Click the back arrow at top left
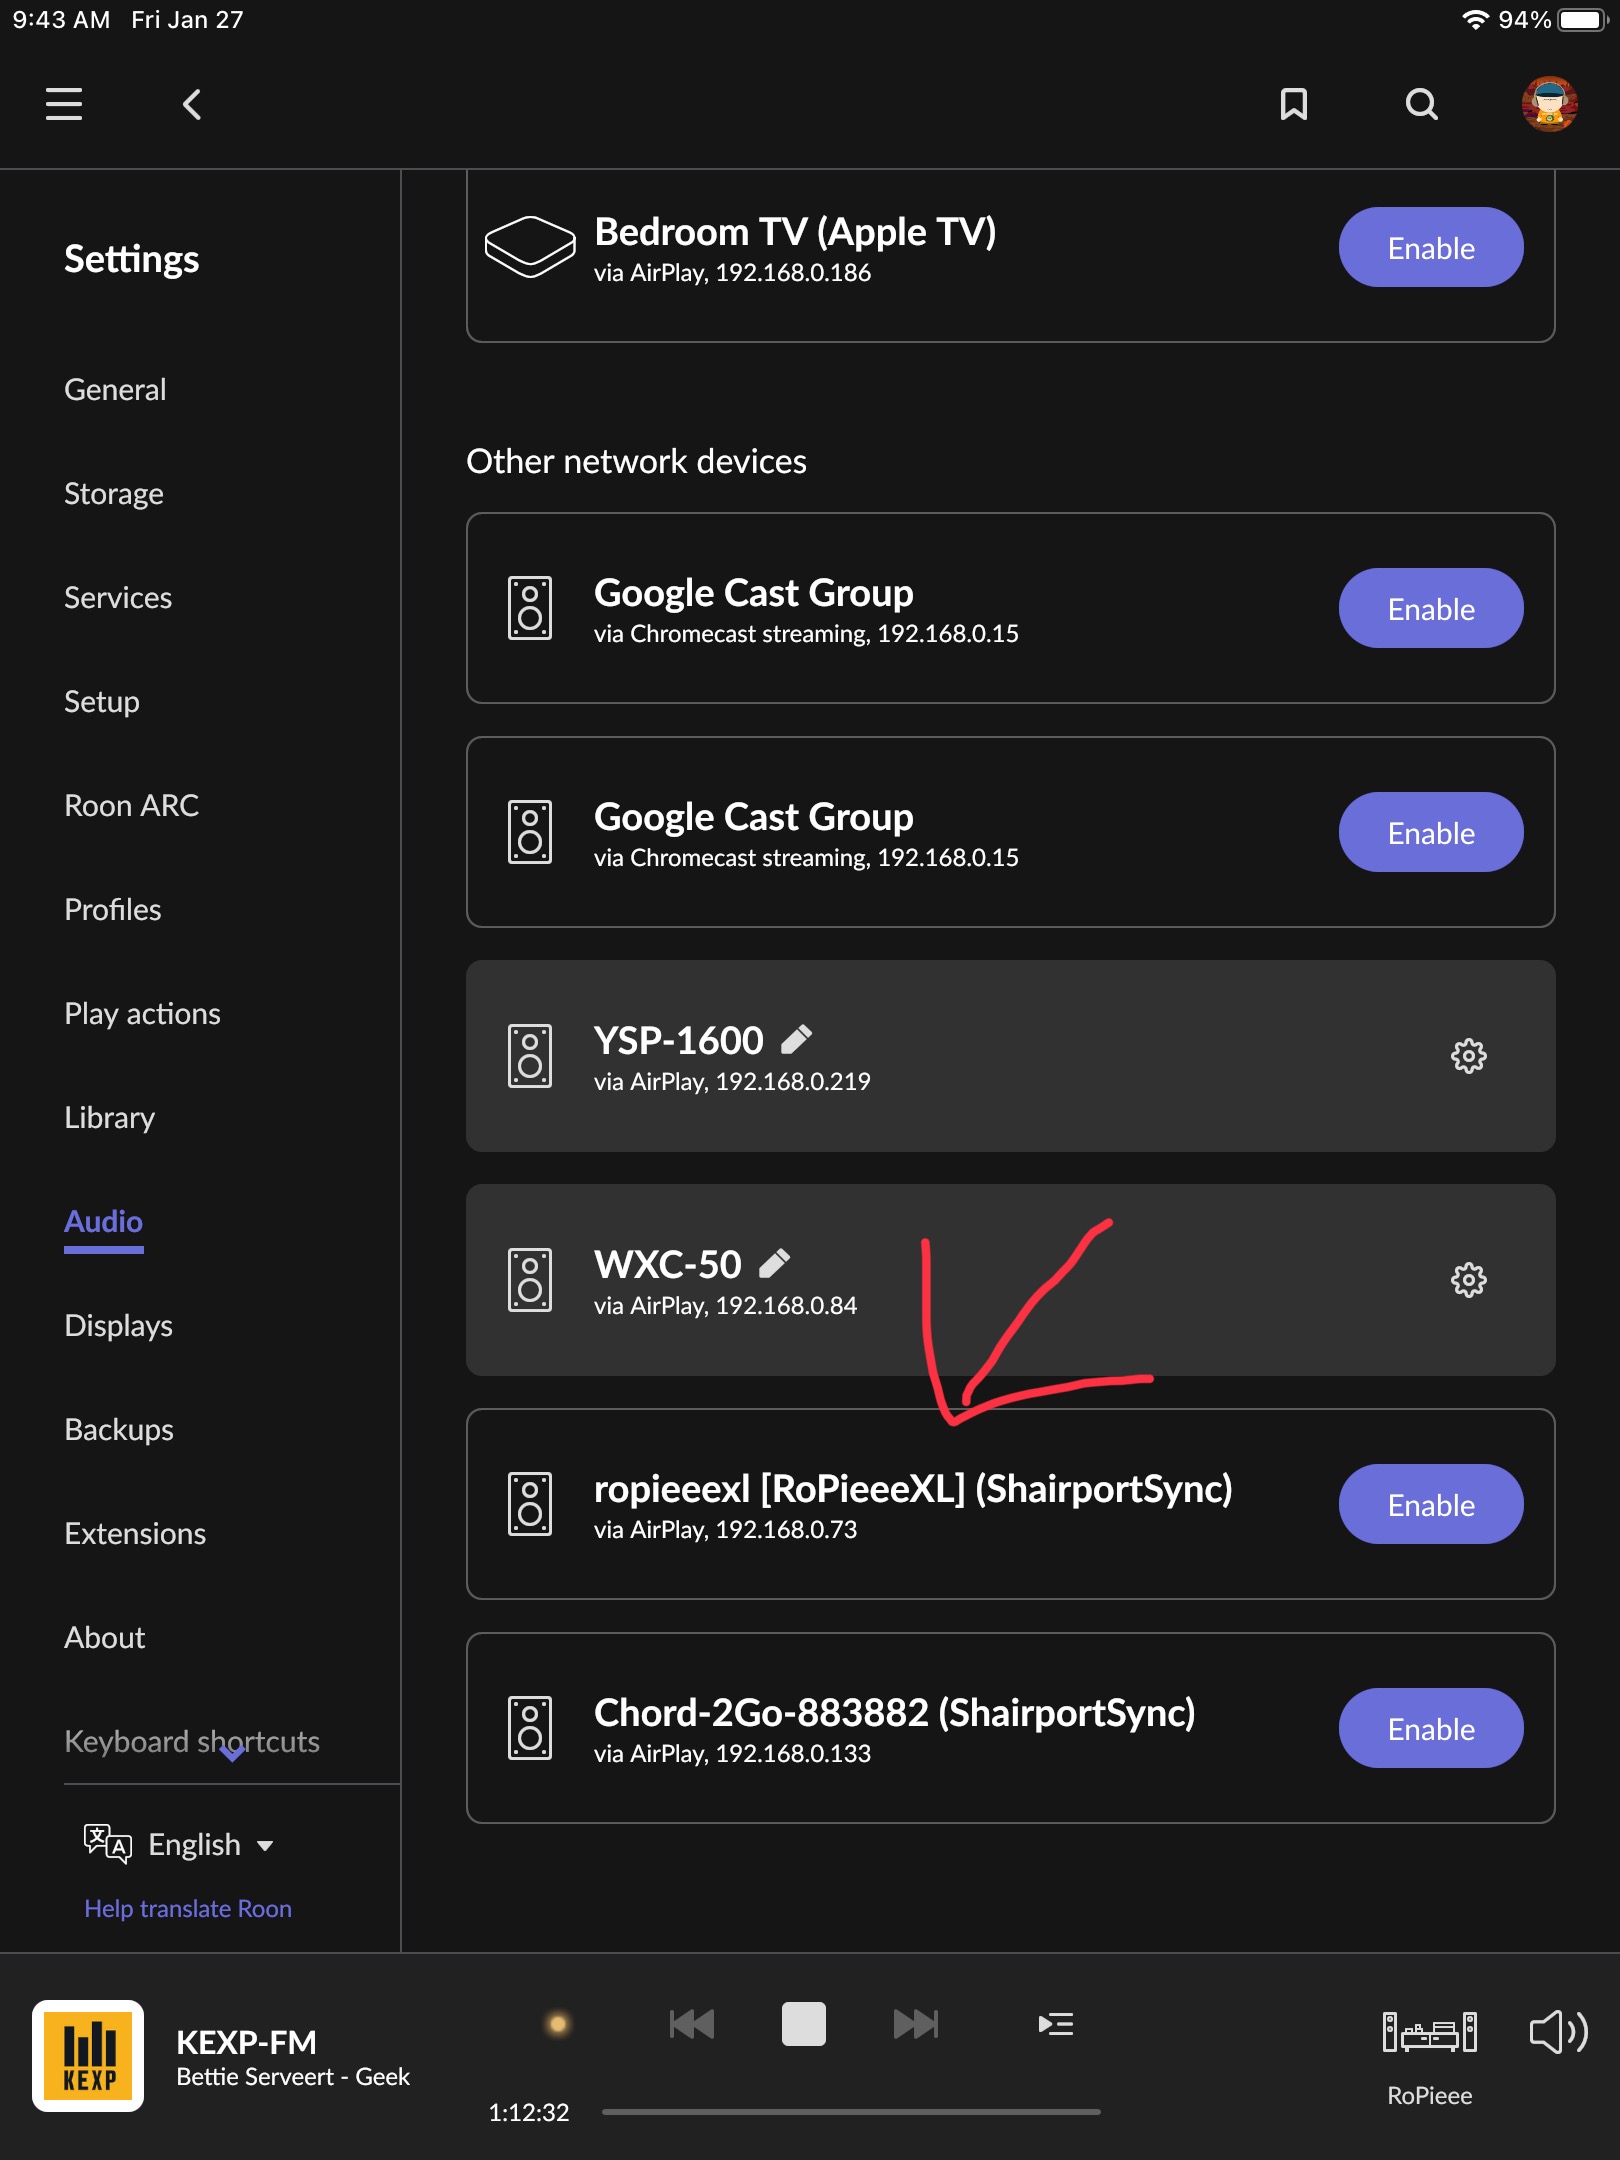 (191, 104)
